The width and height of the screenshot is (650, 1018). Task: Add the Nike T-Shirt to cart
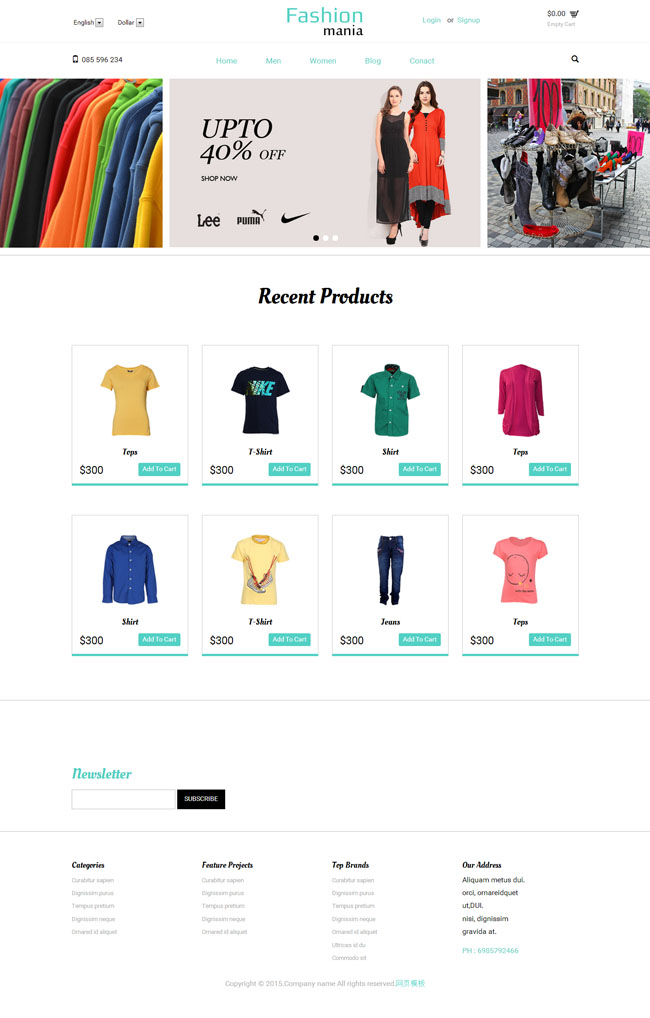click(290, 469)
